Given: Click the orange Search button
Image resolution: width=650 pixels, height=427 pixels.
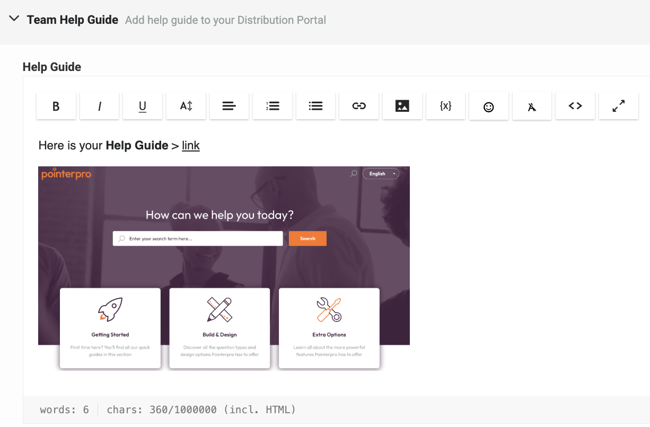Looking at the screenshot, I should click(307, 239).
